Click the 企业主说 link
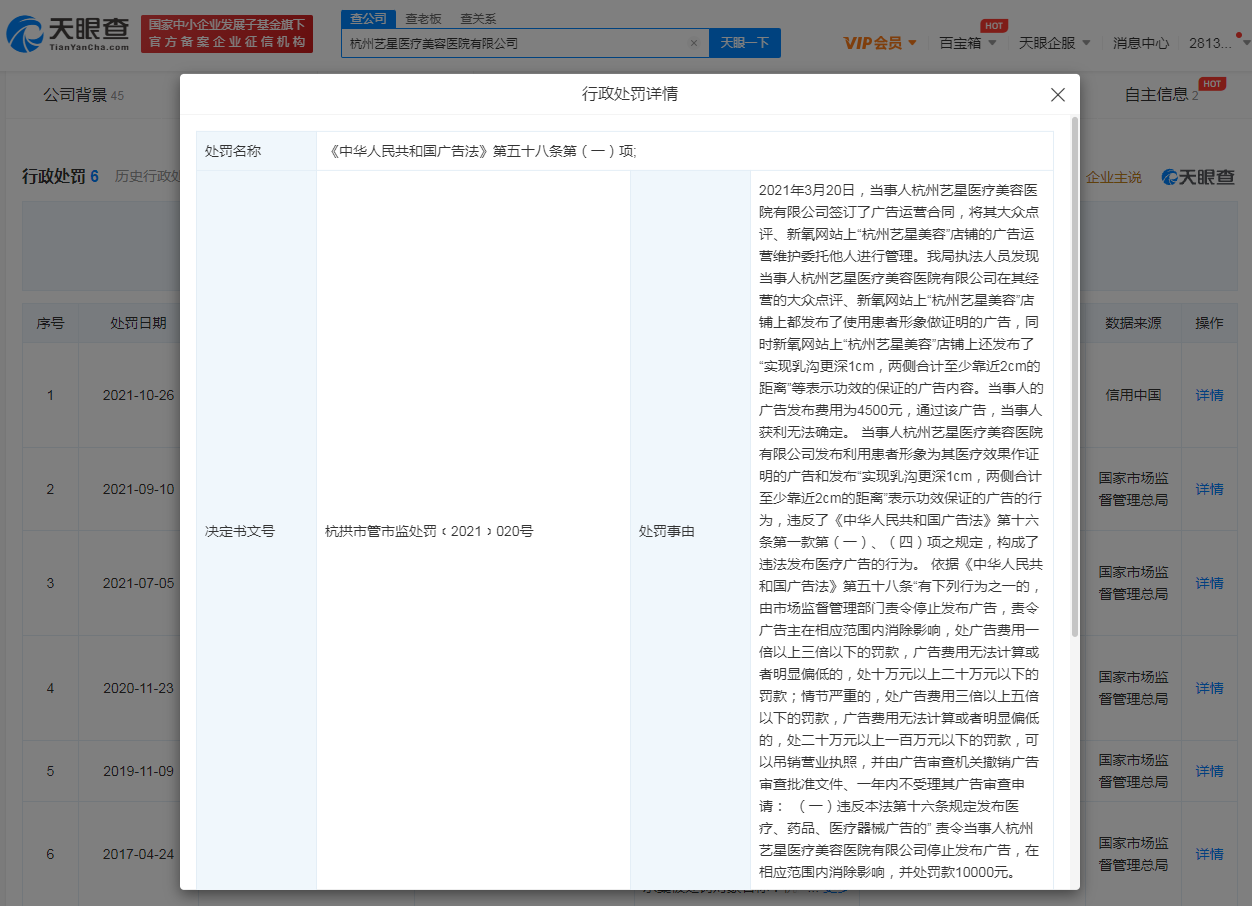Screen dimensions: 1252x906 (1114, 177)
